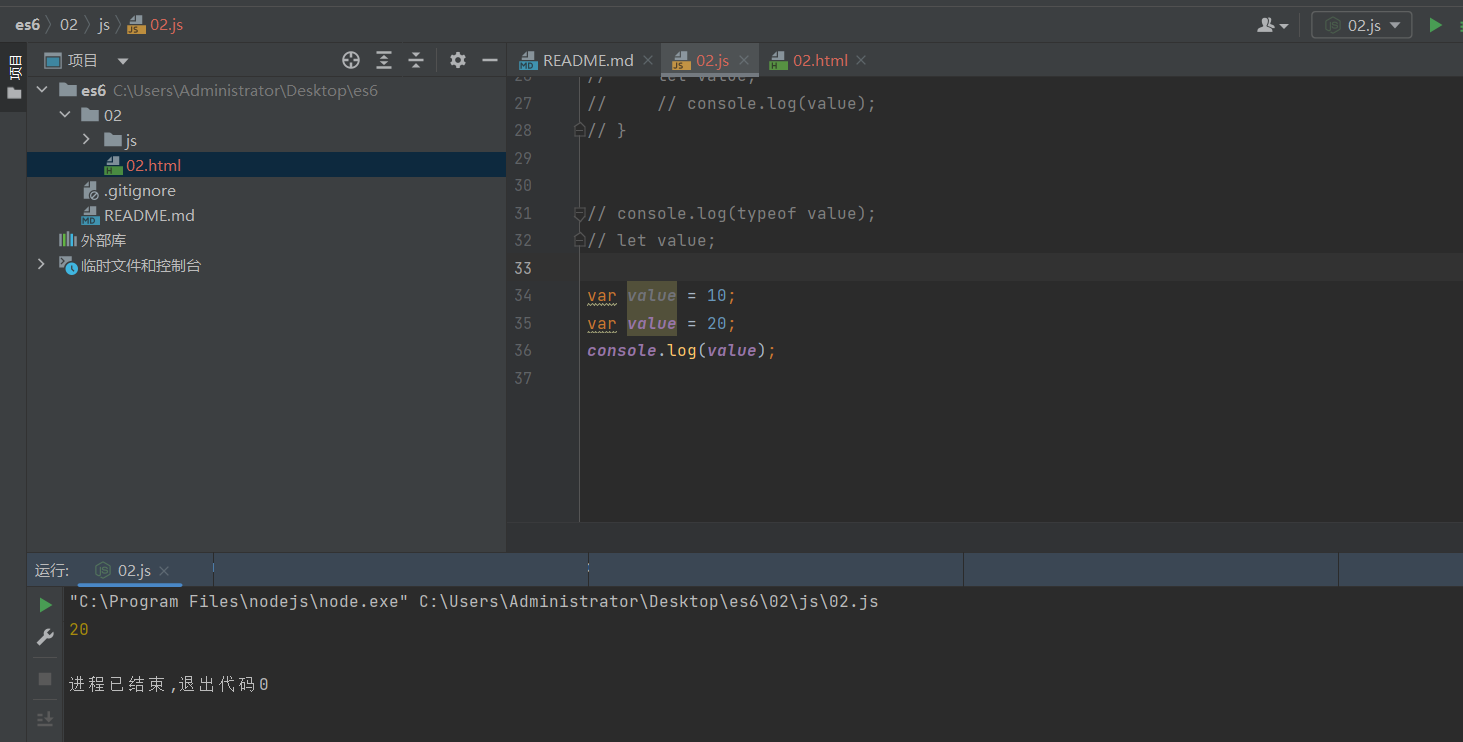Click the node.exe command line in console
Image resolution: width=1463 pixels, height=742 pixels.
[x=474, y=602]
